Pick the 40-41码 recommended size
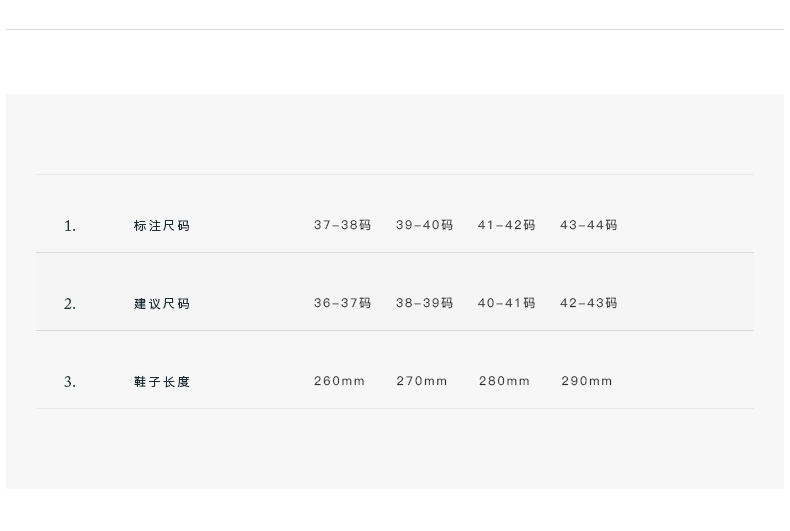This screenshot has height=531, width=790. (x=506, y=303)
